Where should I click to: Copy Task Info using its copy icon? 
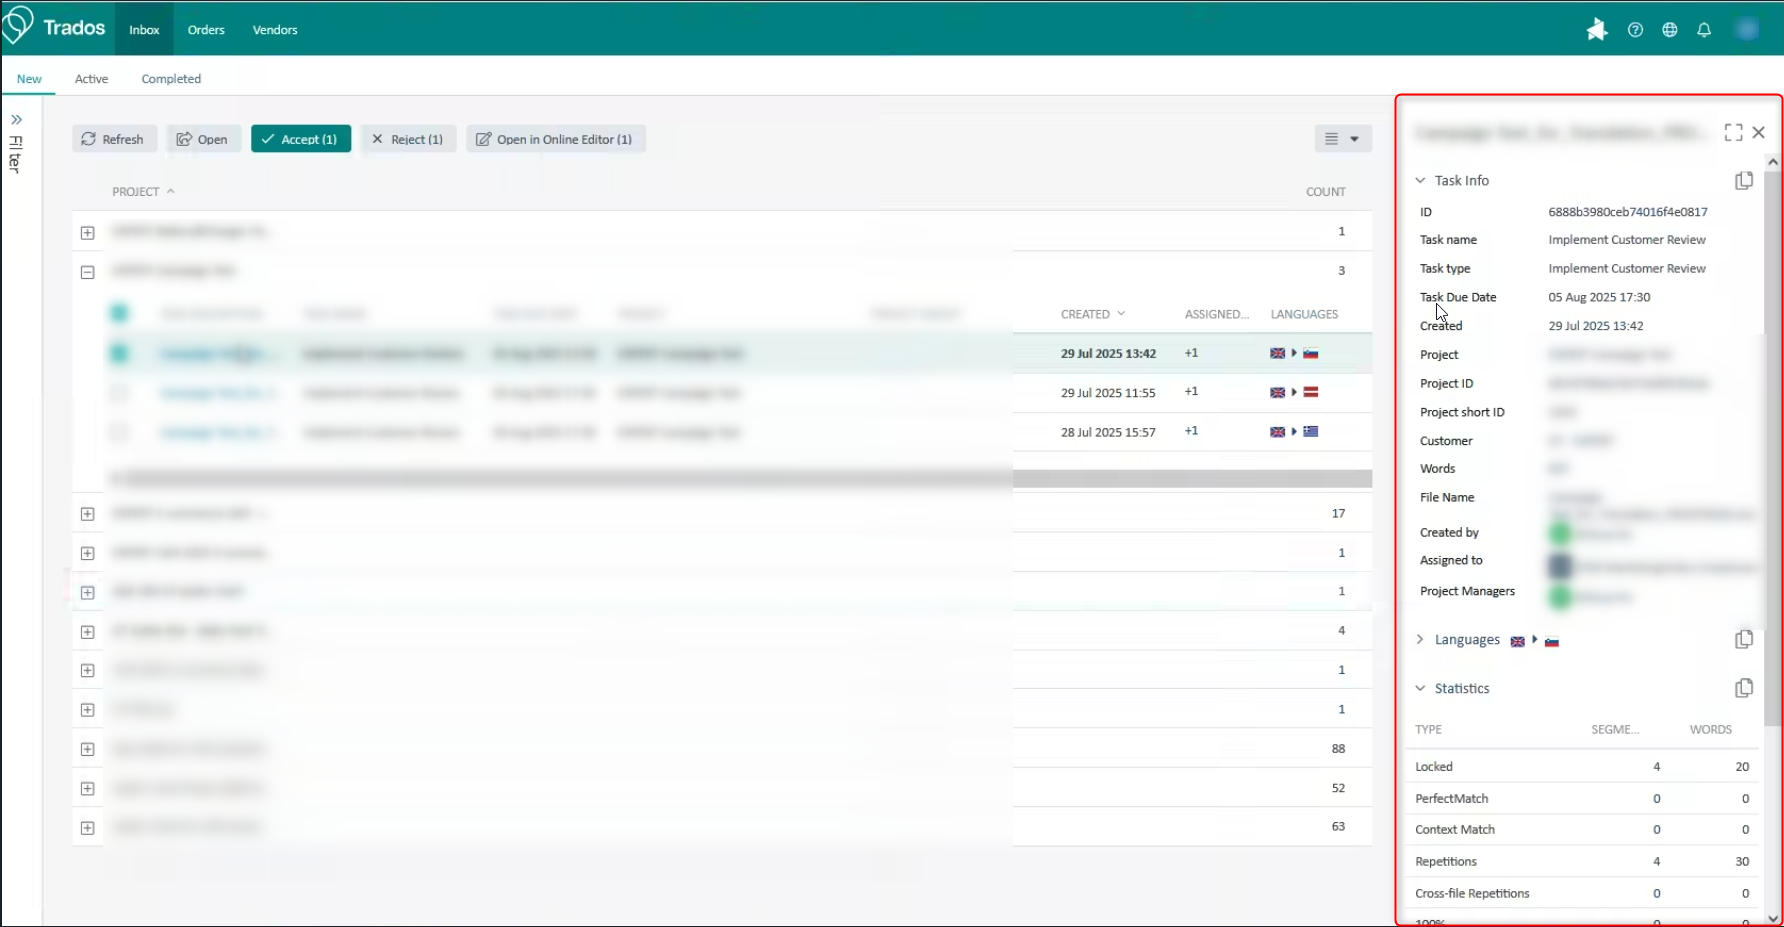1744,180
